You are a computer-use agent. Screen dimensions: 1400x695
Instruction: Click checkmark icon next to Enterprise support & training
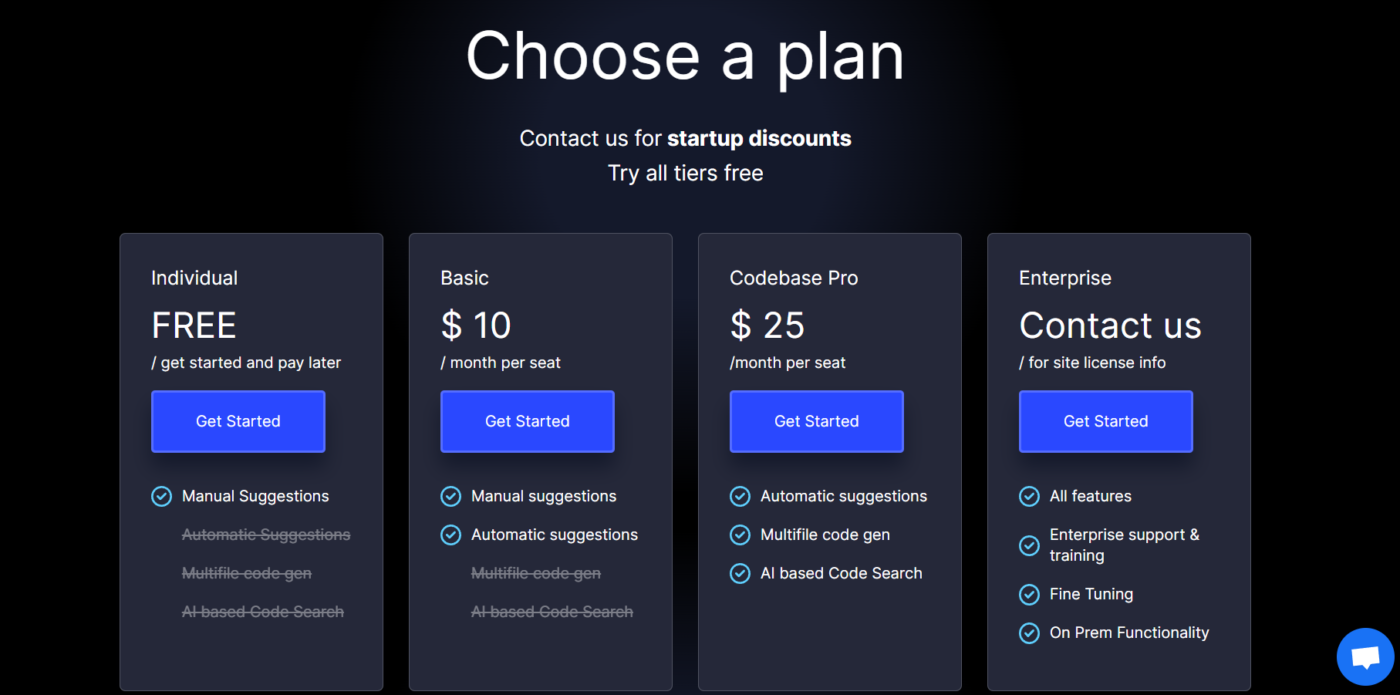(1029, 545)
